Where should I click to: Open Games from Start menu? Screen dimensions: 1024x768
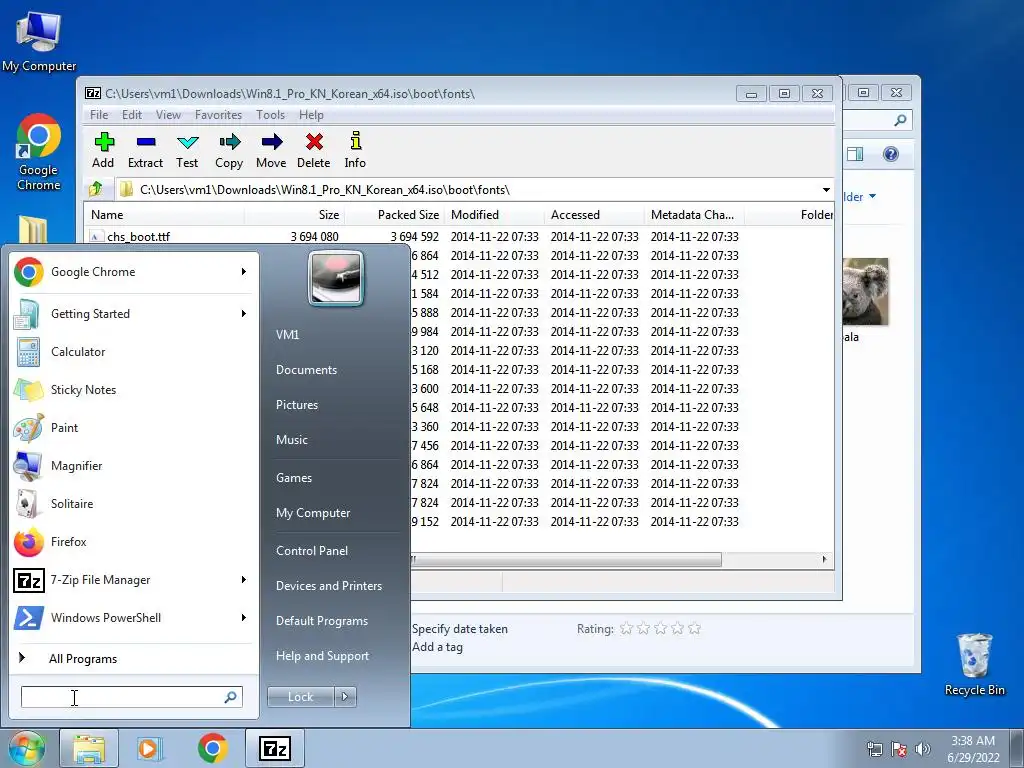coord(294,478)
